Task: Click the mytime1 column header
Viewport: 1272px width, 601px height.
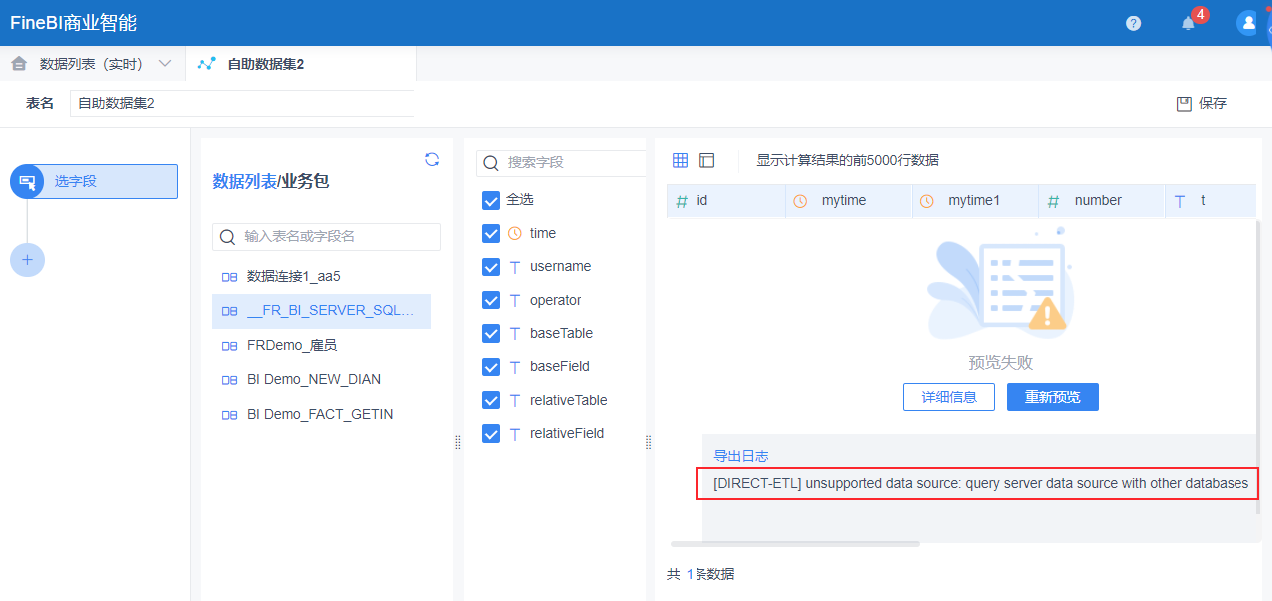Action: click(975, 201)
